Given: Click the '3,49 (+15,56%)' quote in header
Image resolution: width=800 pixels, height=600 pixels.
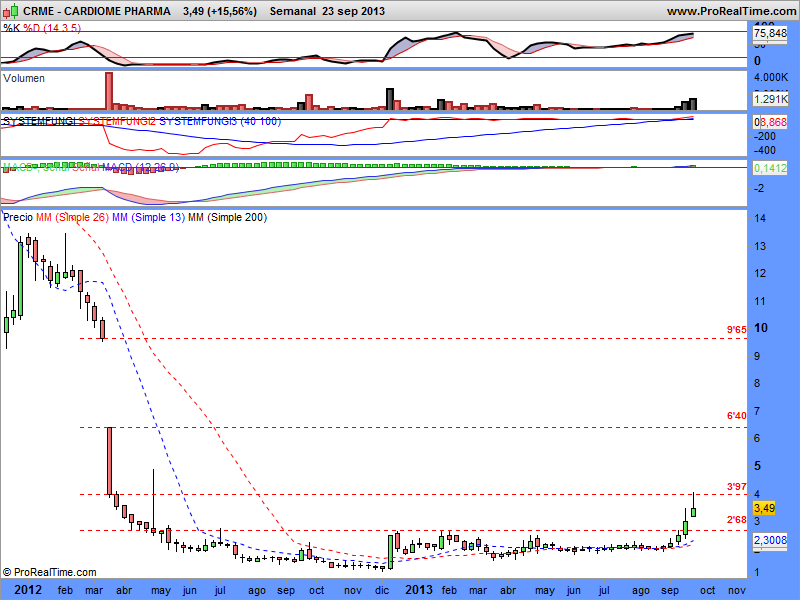Looking at the screenshot, I should [x=220, y=11].
